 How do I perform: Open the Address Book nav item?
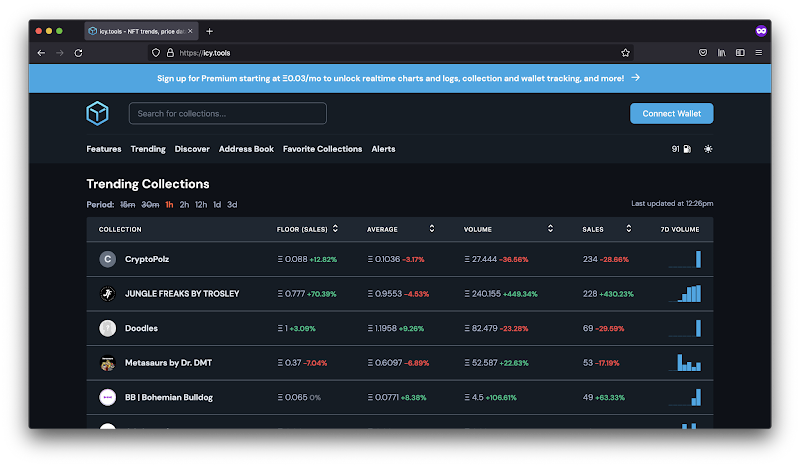click(x=246, y=149)
